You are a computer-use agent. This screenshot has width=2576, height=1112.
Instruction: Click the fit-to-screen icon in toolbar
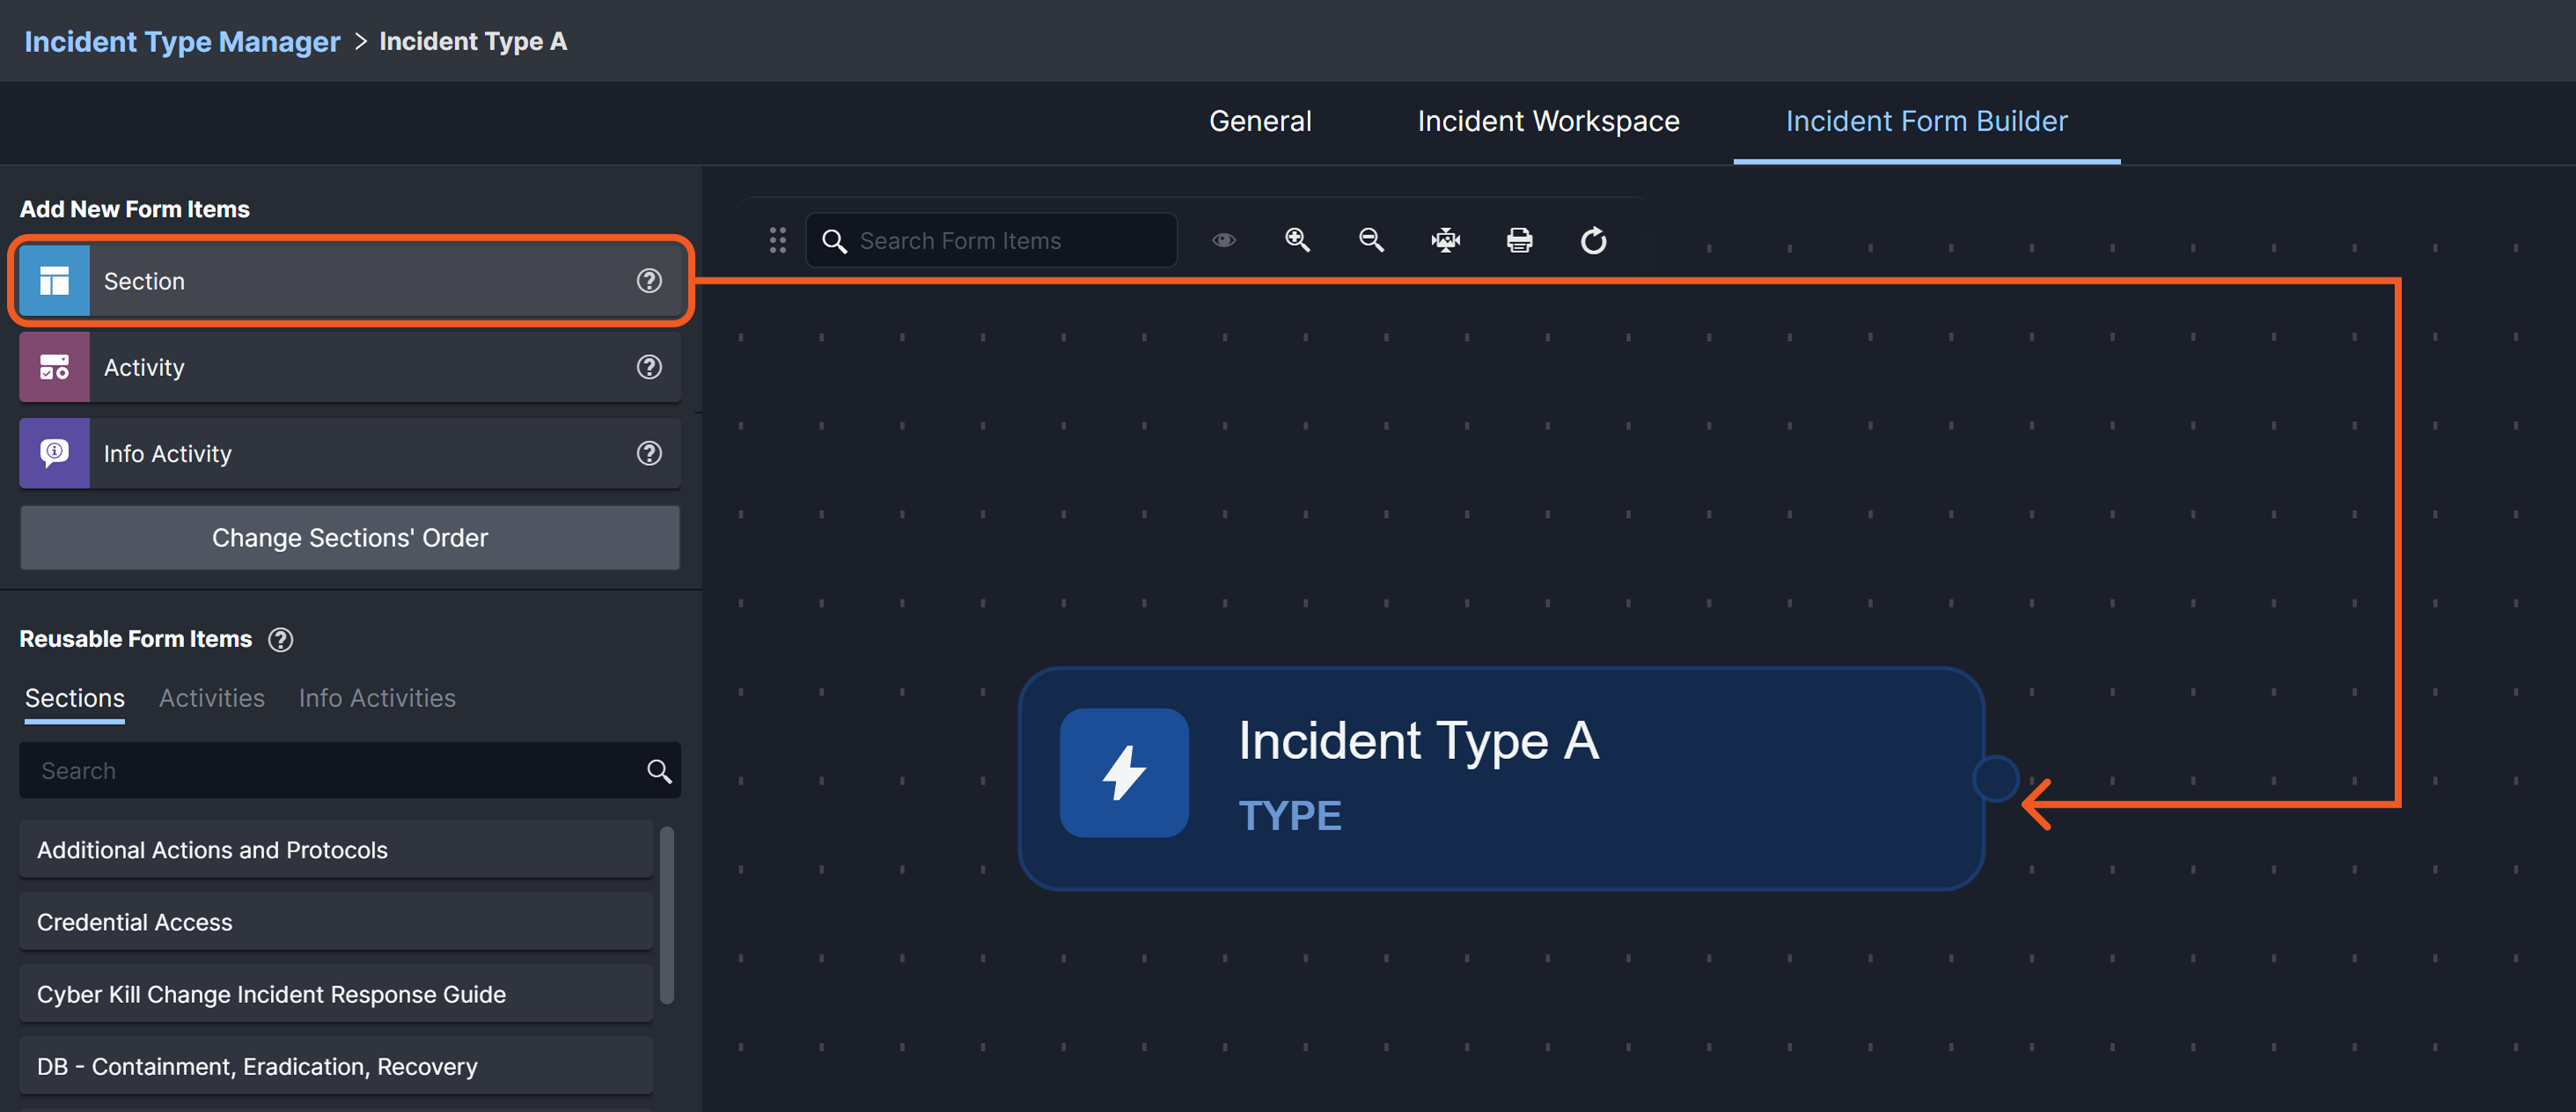(x=1445, y=240)
